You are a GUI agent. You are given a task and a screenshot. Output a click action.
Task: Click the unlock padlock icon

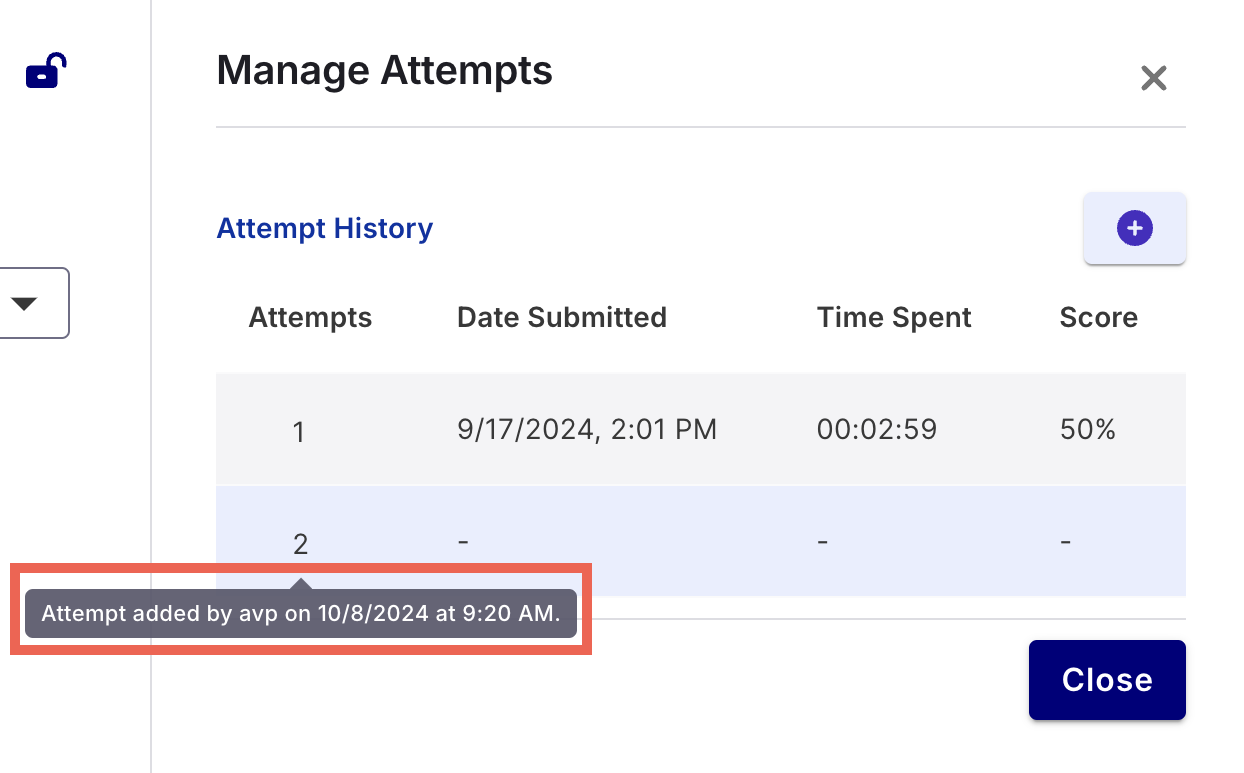(x=46, y=72)
